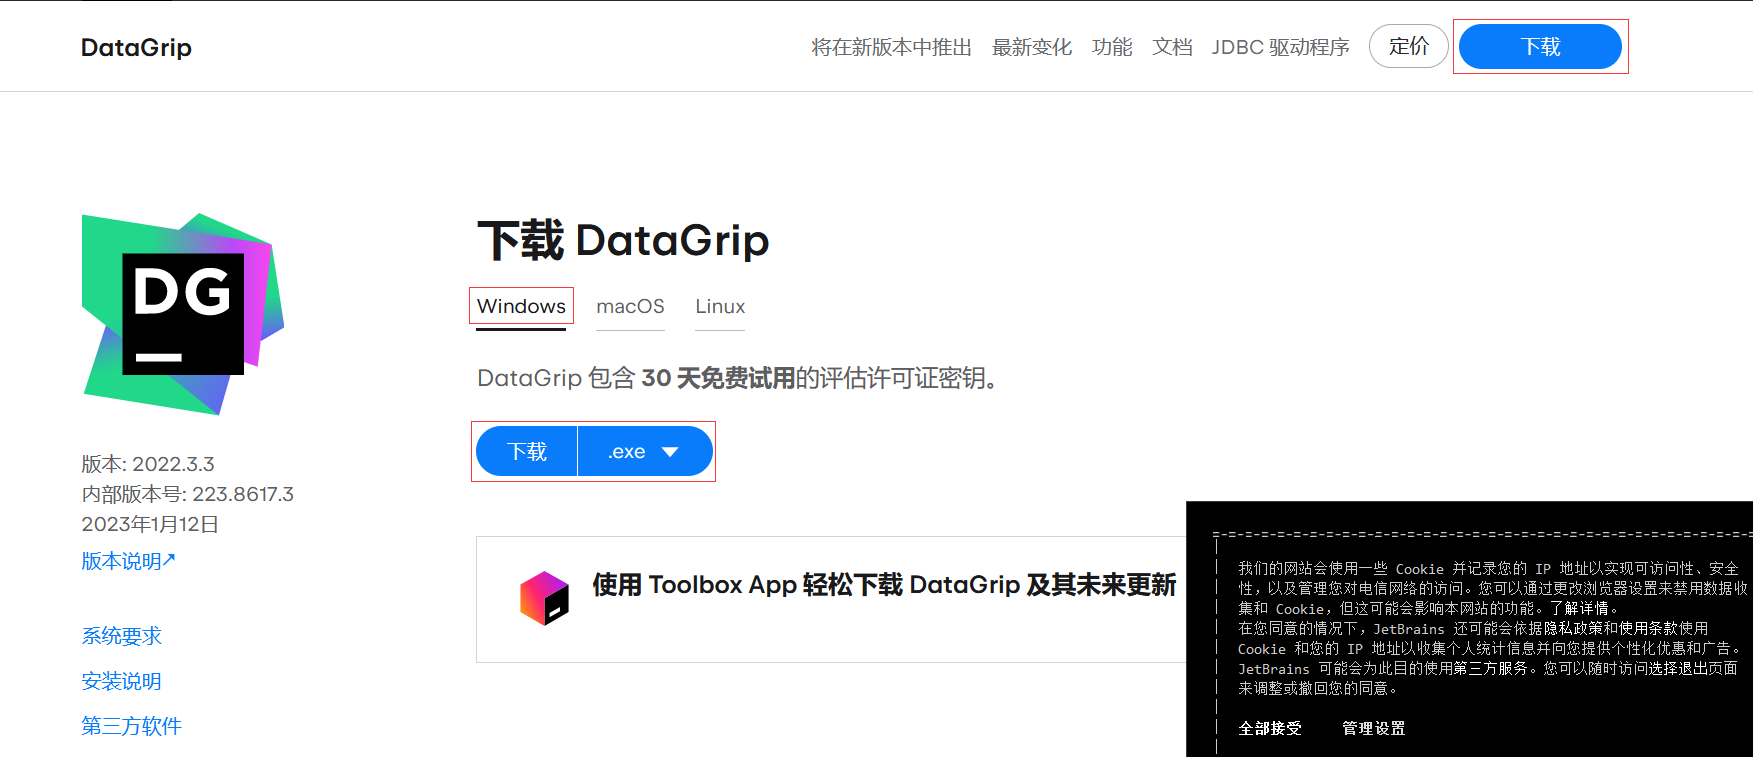Open 安装说明 link
This screenshot has width=1753, height=757.
[x=121, y=681]
